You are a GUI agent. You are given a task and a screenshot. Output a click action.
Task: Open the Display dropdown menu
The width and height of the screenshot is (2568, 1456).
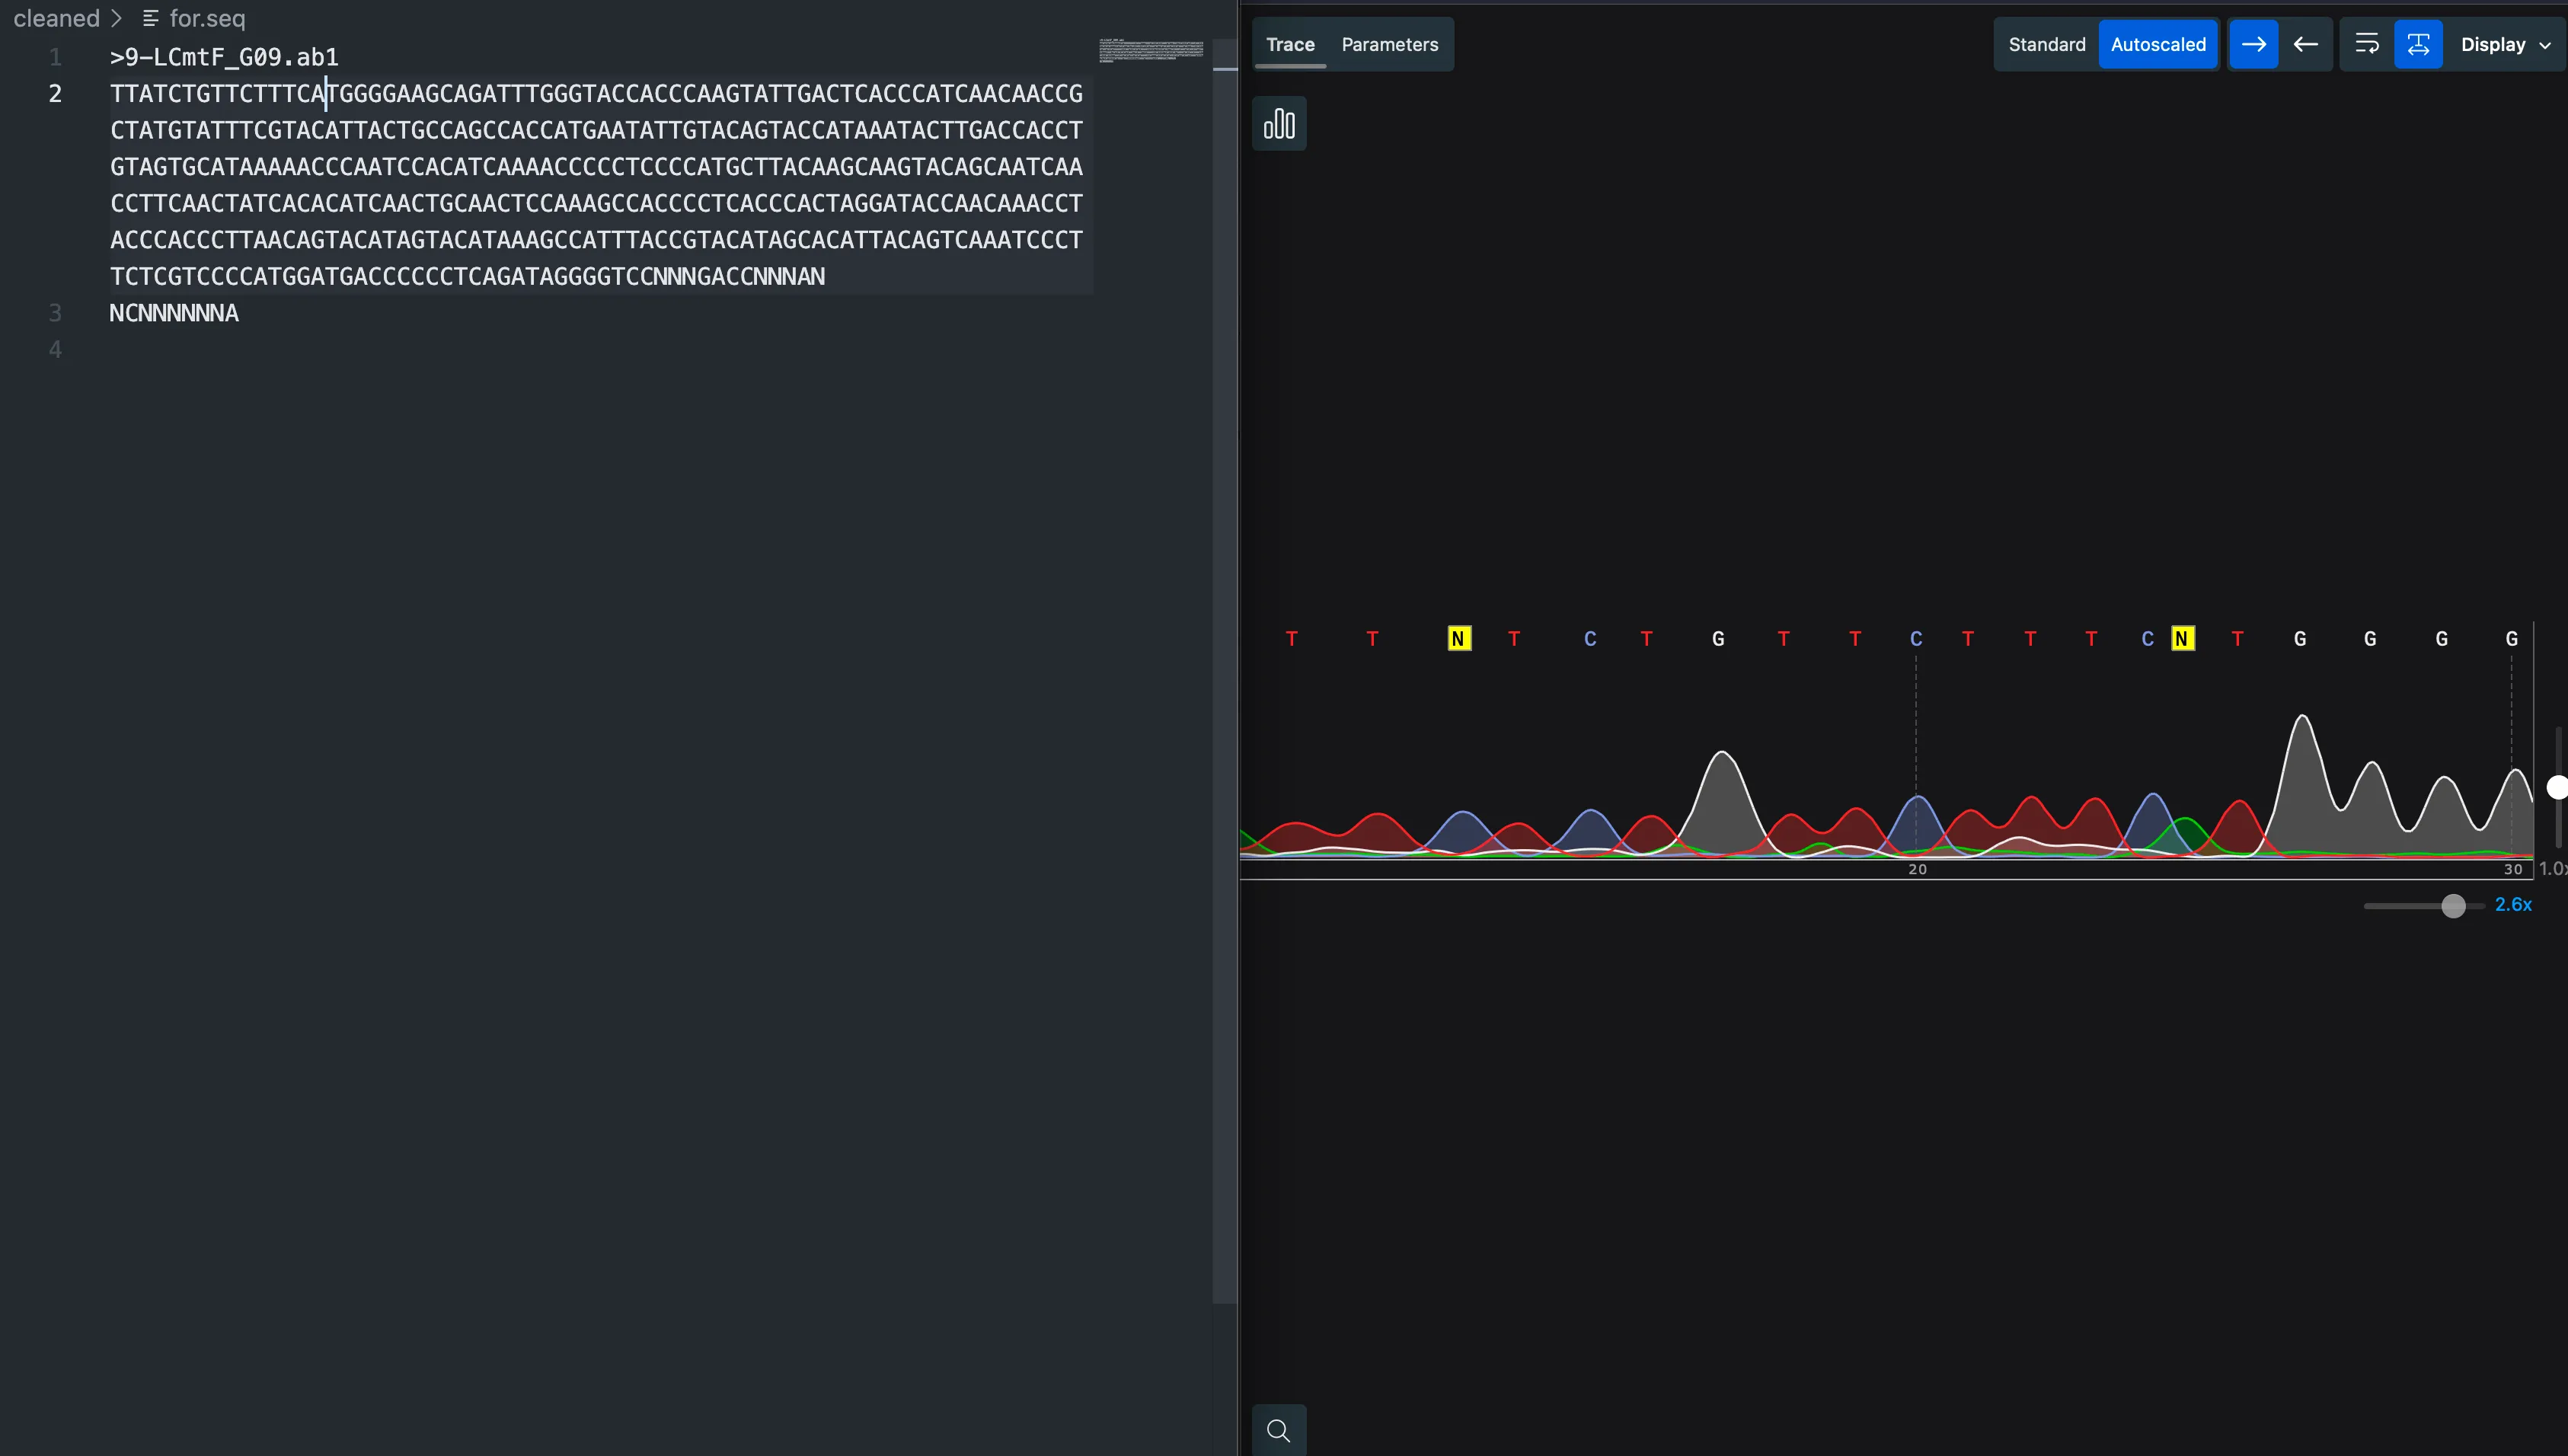pyautogui.click(x=2493, y=44)
